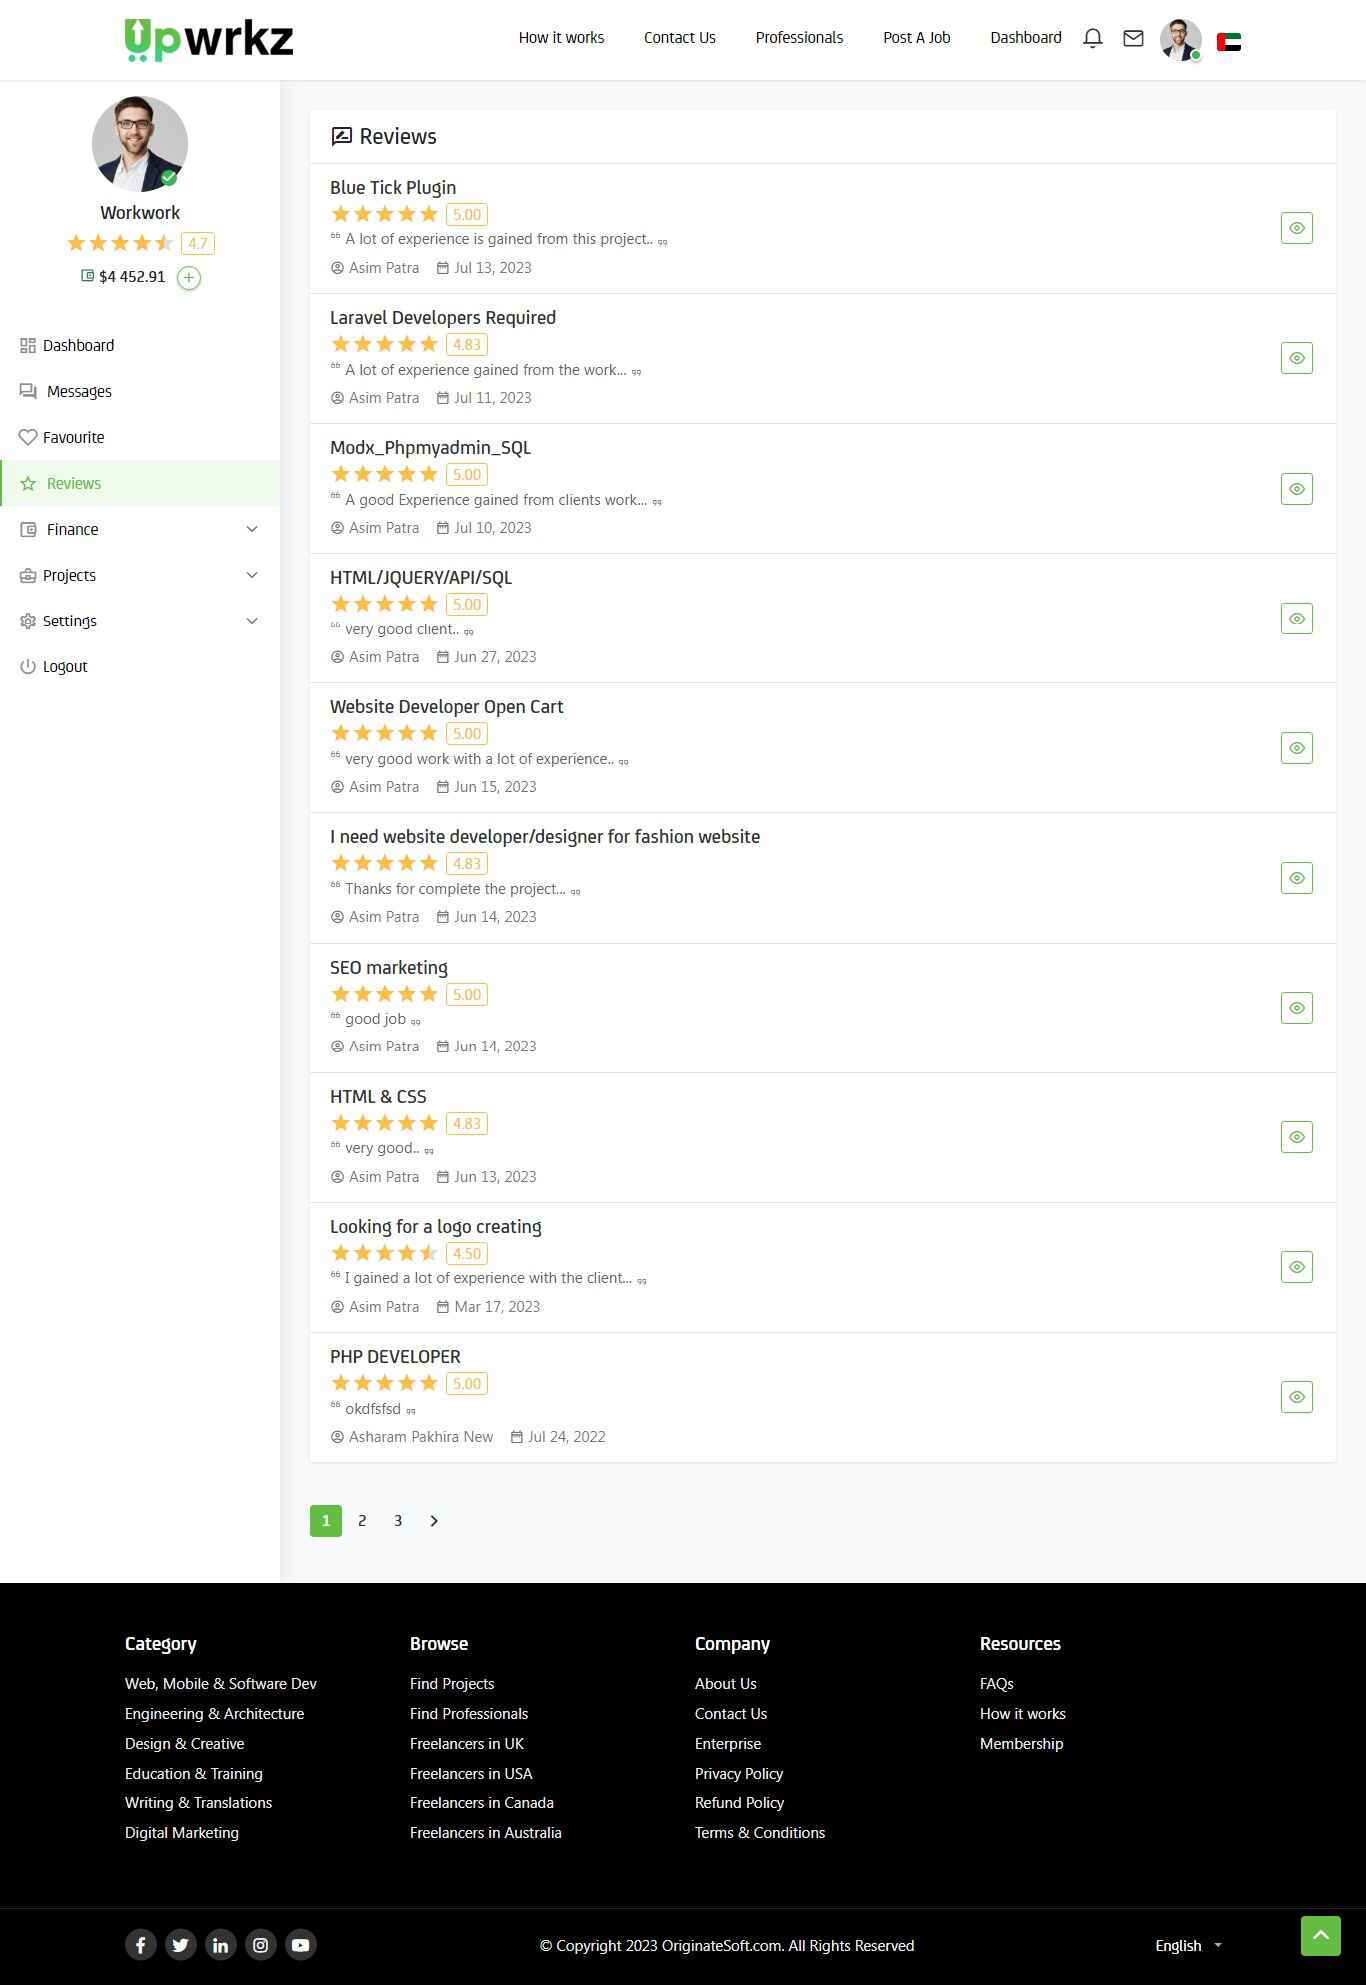Open the Twitter social icon
The image size is (1366, 1985).
[181, 1945]
